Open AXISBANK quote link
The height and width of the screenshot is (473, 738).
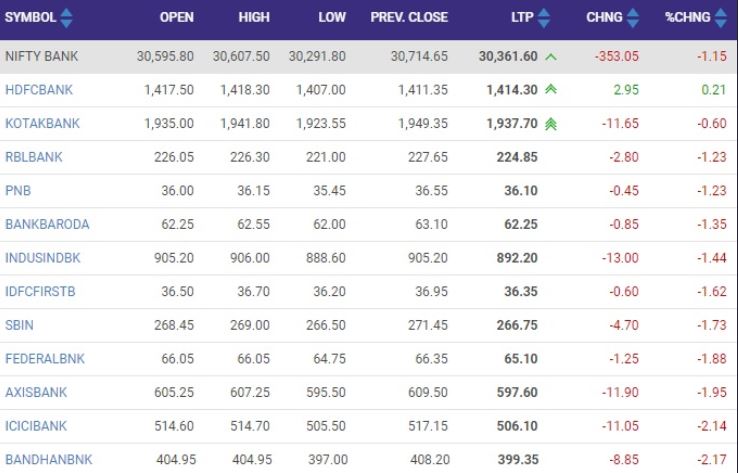point(36,393)
